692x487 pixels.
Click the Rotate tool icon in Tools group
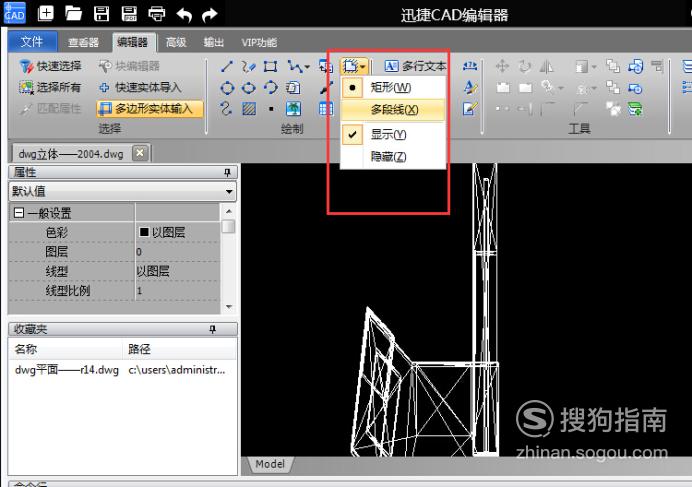pyautogui.click(x=524, y=67)
